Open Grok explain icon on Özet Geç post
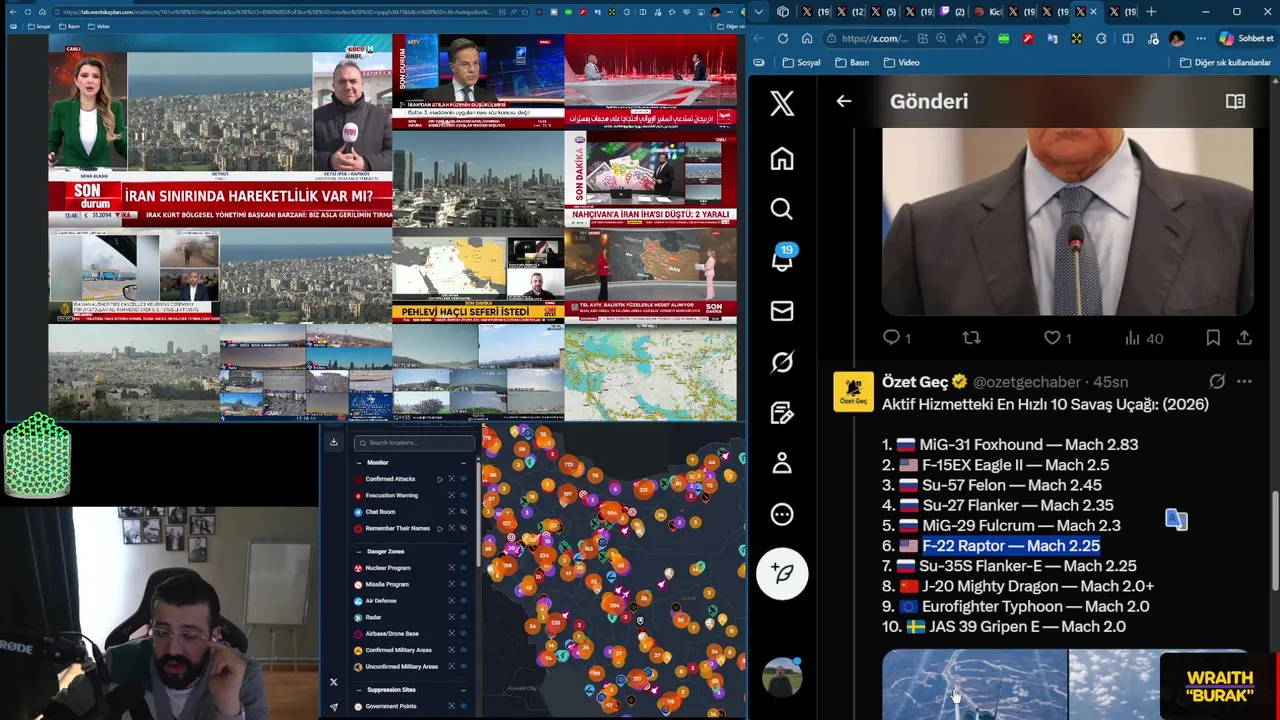Screen dimensions: 1280x720 (1217, 381)
